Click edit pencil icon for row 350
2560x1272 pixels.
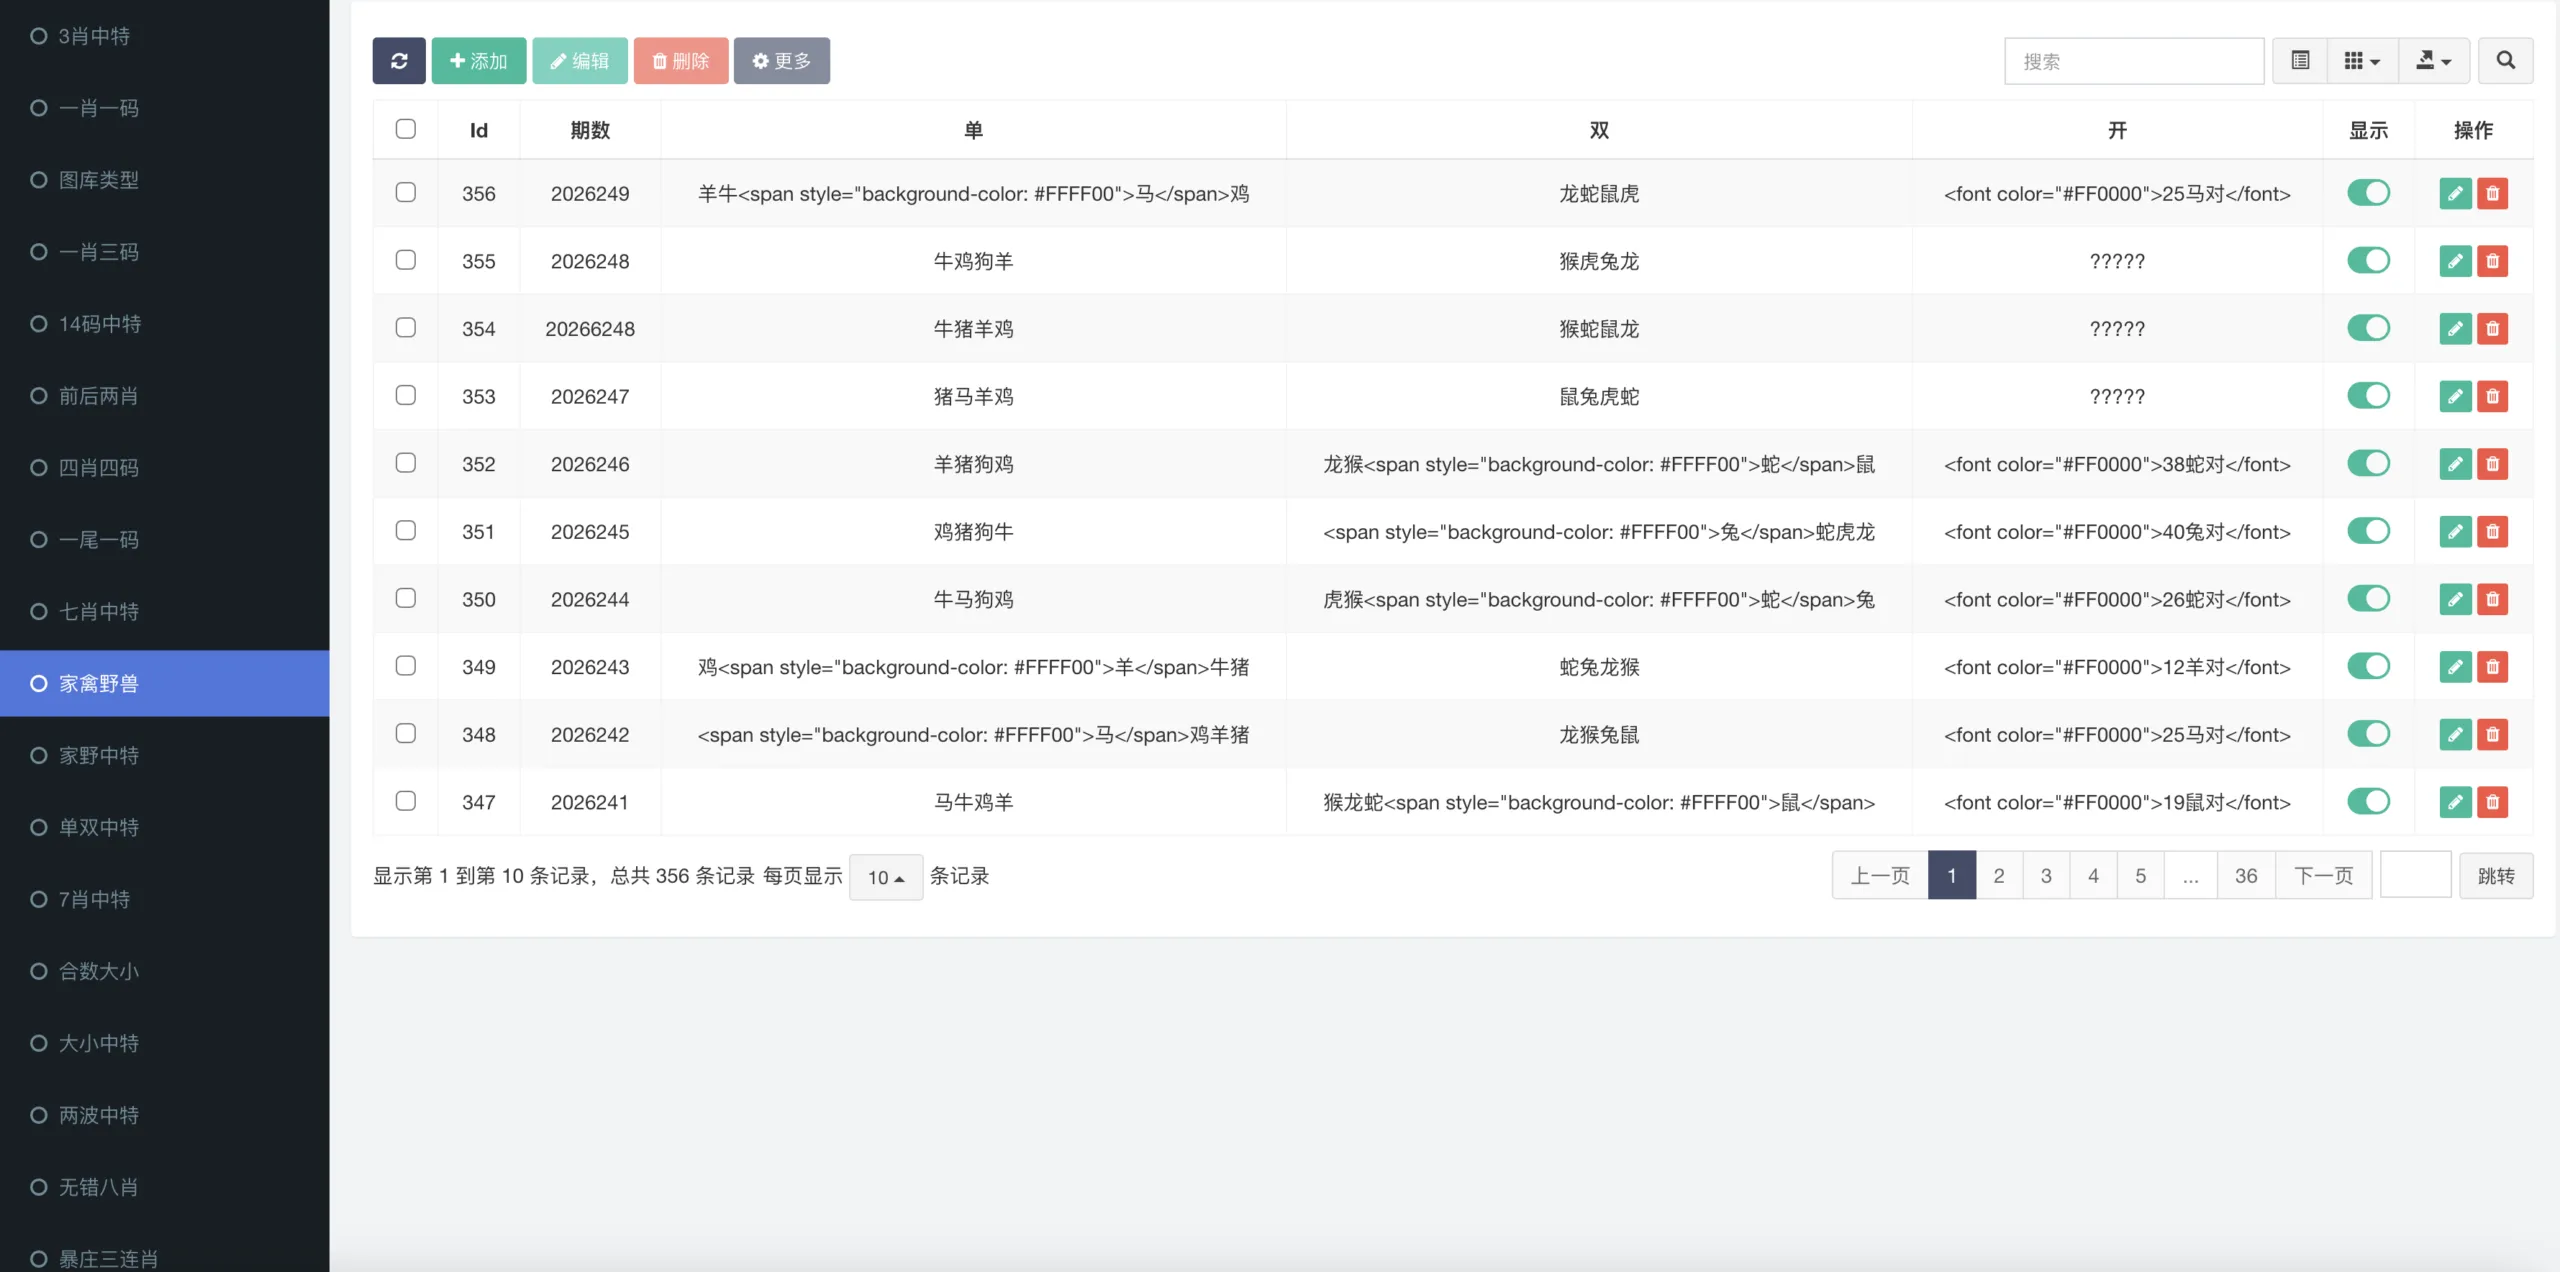click(x=2455, y=599)
